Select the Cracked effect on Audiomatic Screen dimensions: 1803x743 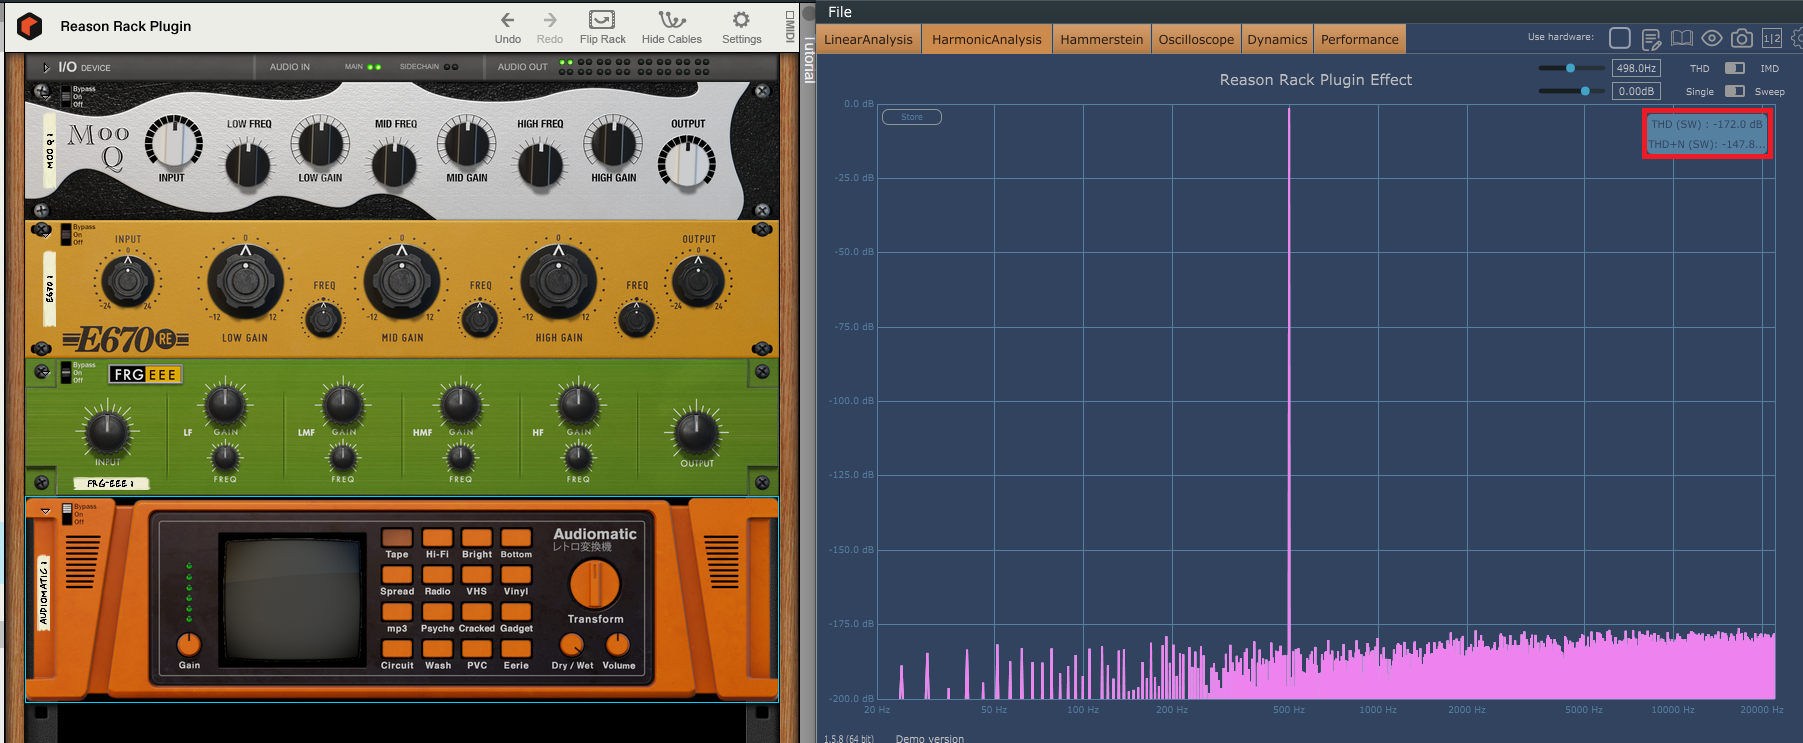pos(477,612)
